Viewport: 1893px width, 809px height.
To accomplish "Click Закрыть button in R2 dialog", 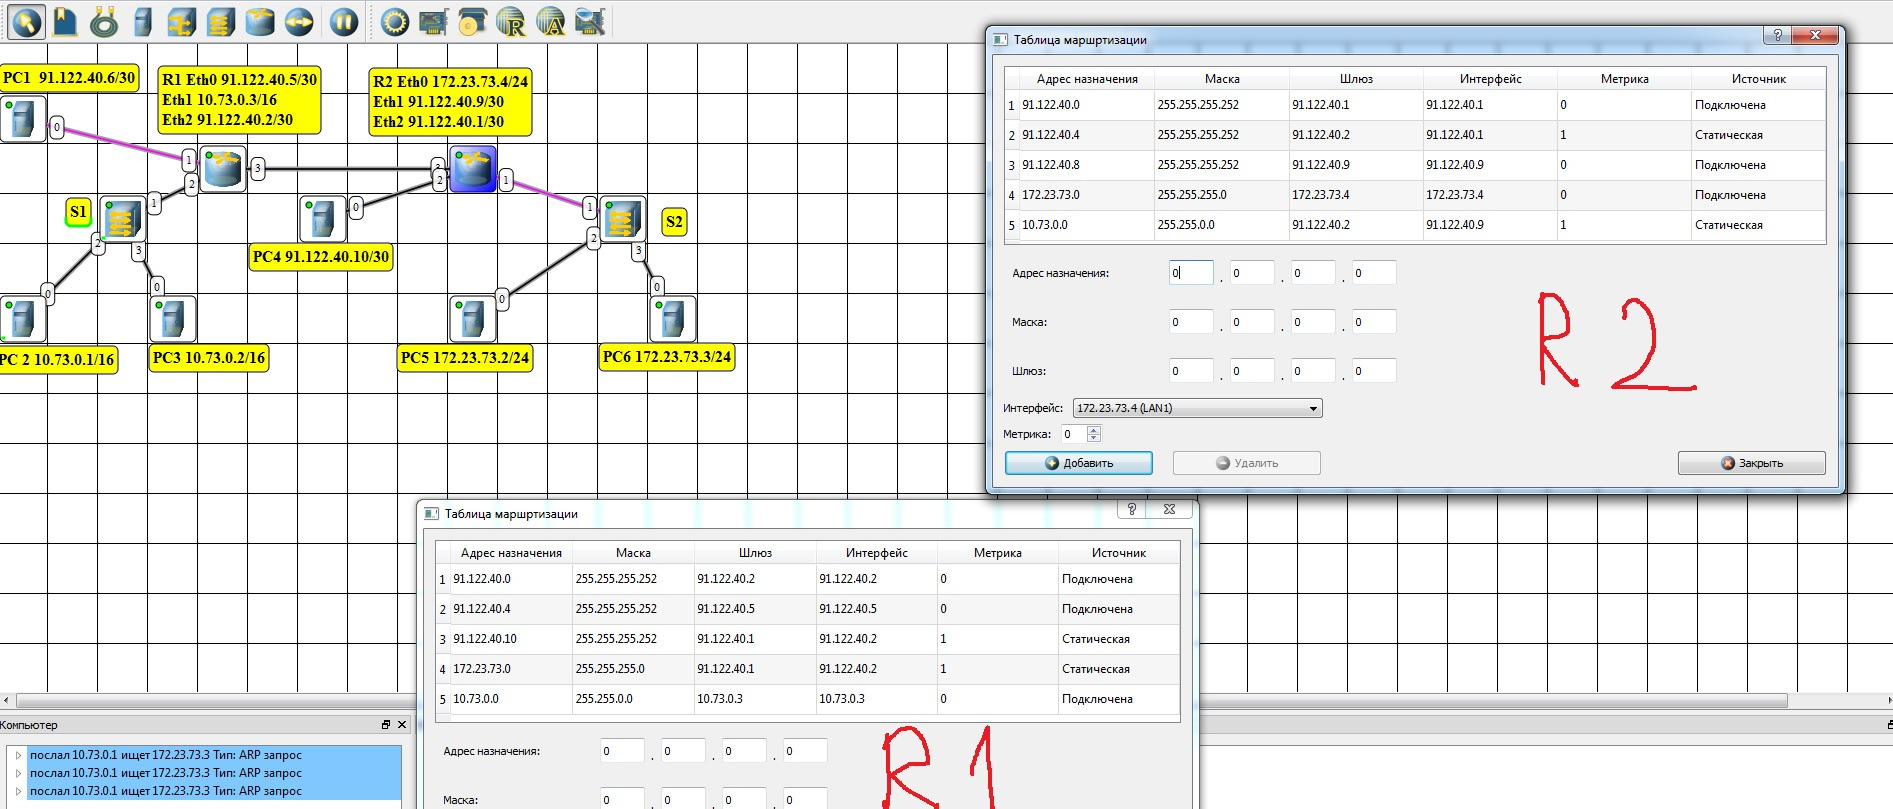I will [x=1751, y=463].
